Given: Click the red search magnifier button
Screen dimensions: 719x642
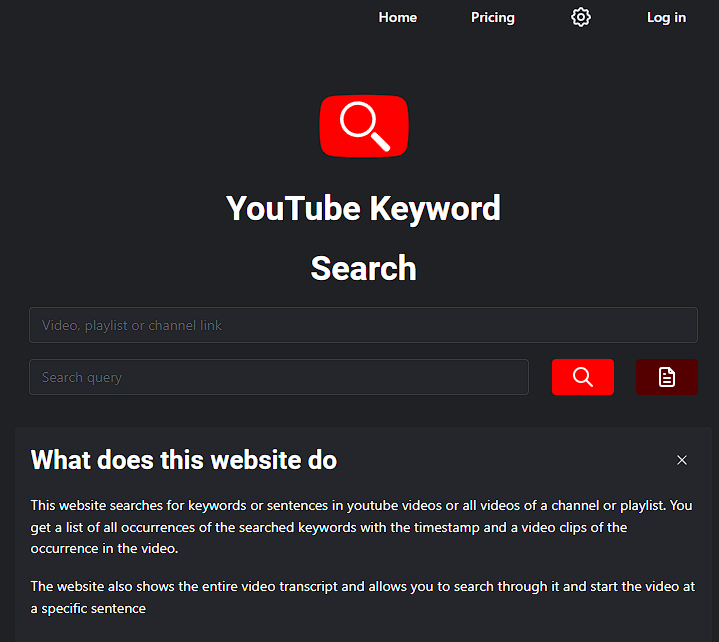Looking at the screenshot, I should pos(583,377).
